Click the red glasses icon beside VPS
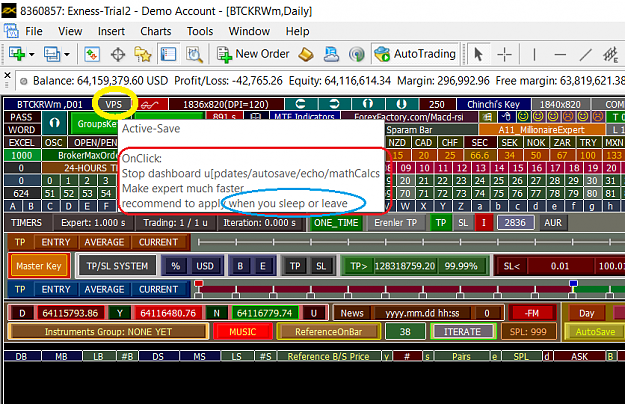Viewport: 625px width, 404px height. tap(149, 105)
